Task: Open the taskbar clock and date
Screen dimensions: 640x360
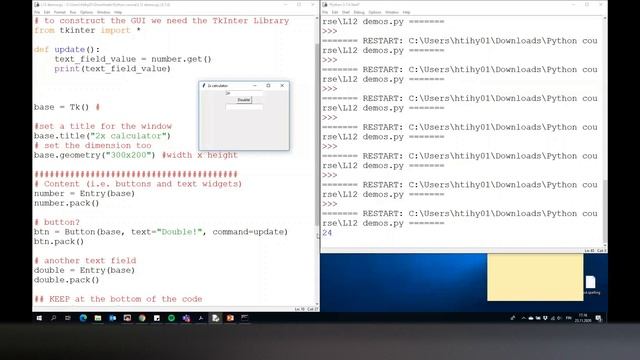Action: [x=583, y=318]
